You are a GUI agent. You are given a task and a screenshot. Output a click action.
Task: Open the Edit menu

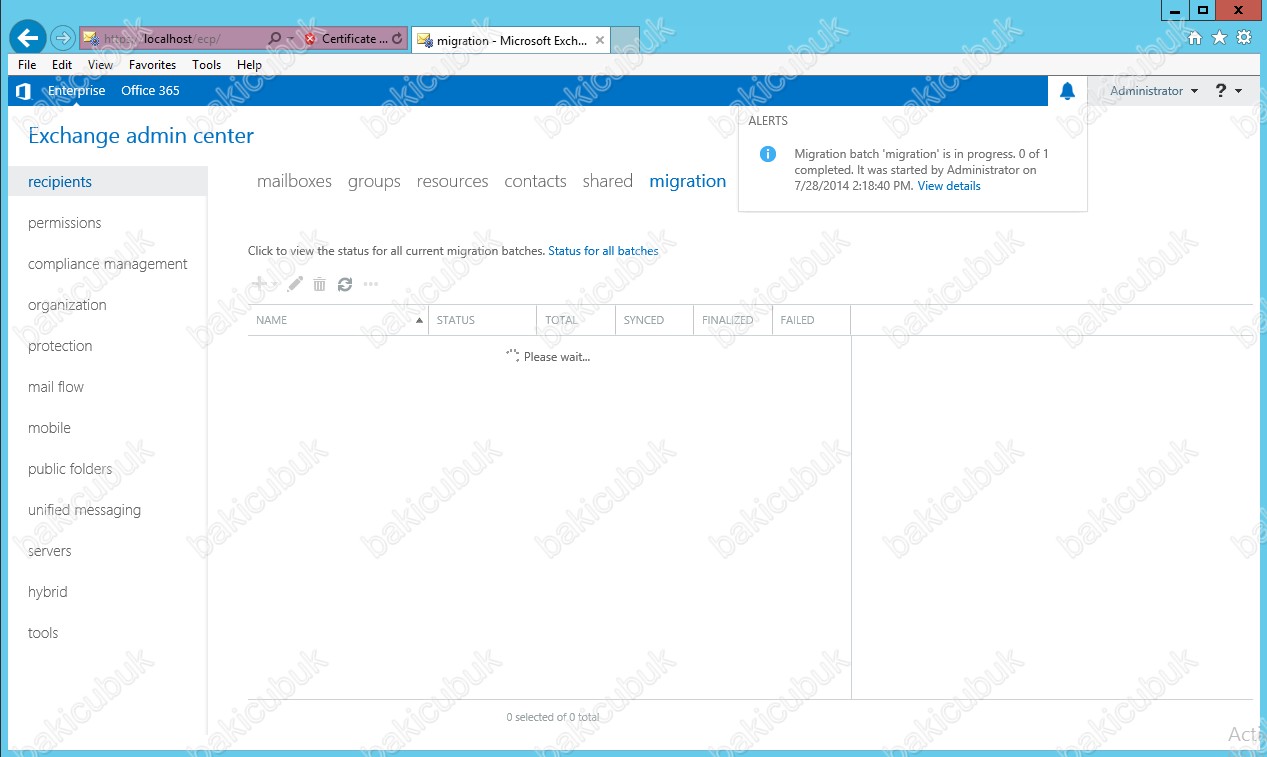62,65
